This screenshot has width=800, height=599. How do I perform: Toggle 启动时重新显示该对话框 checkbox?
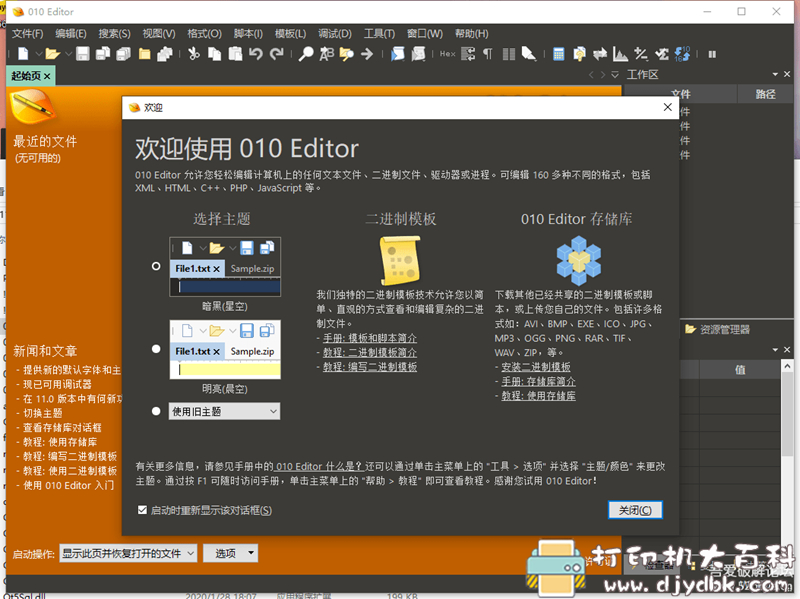pos(142,510)
